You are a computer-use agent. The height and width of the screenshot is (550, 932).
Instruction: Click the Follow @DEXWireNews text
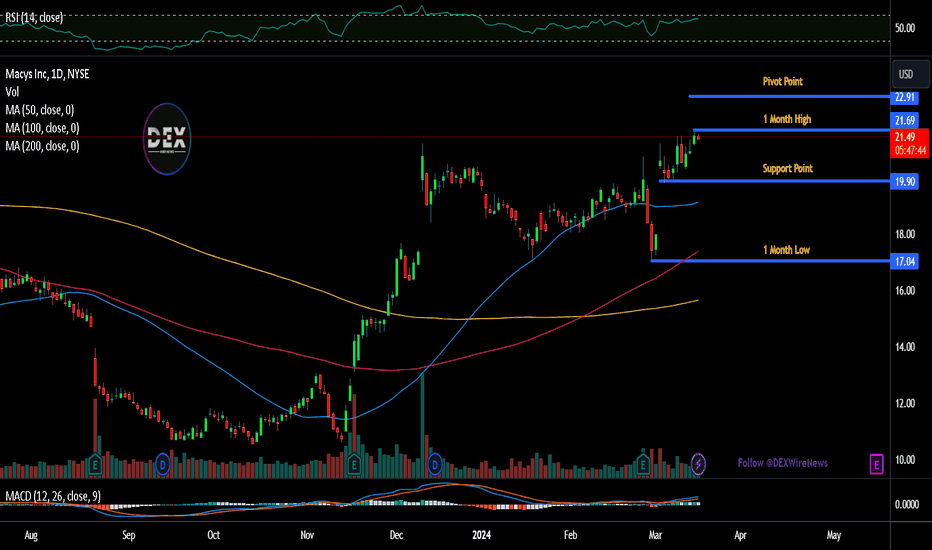[783, 463]
